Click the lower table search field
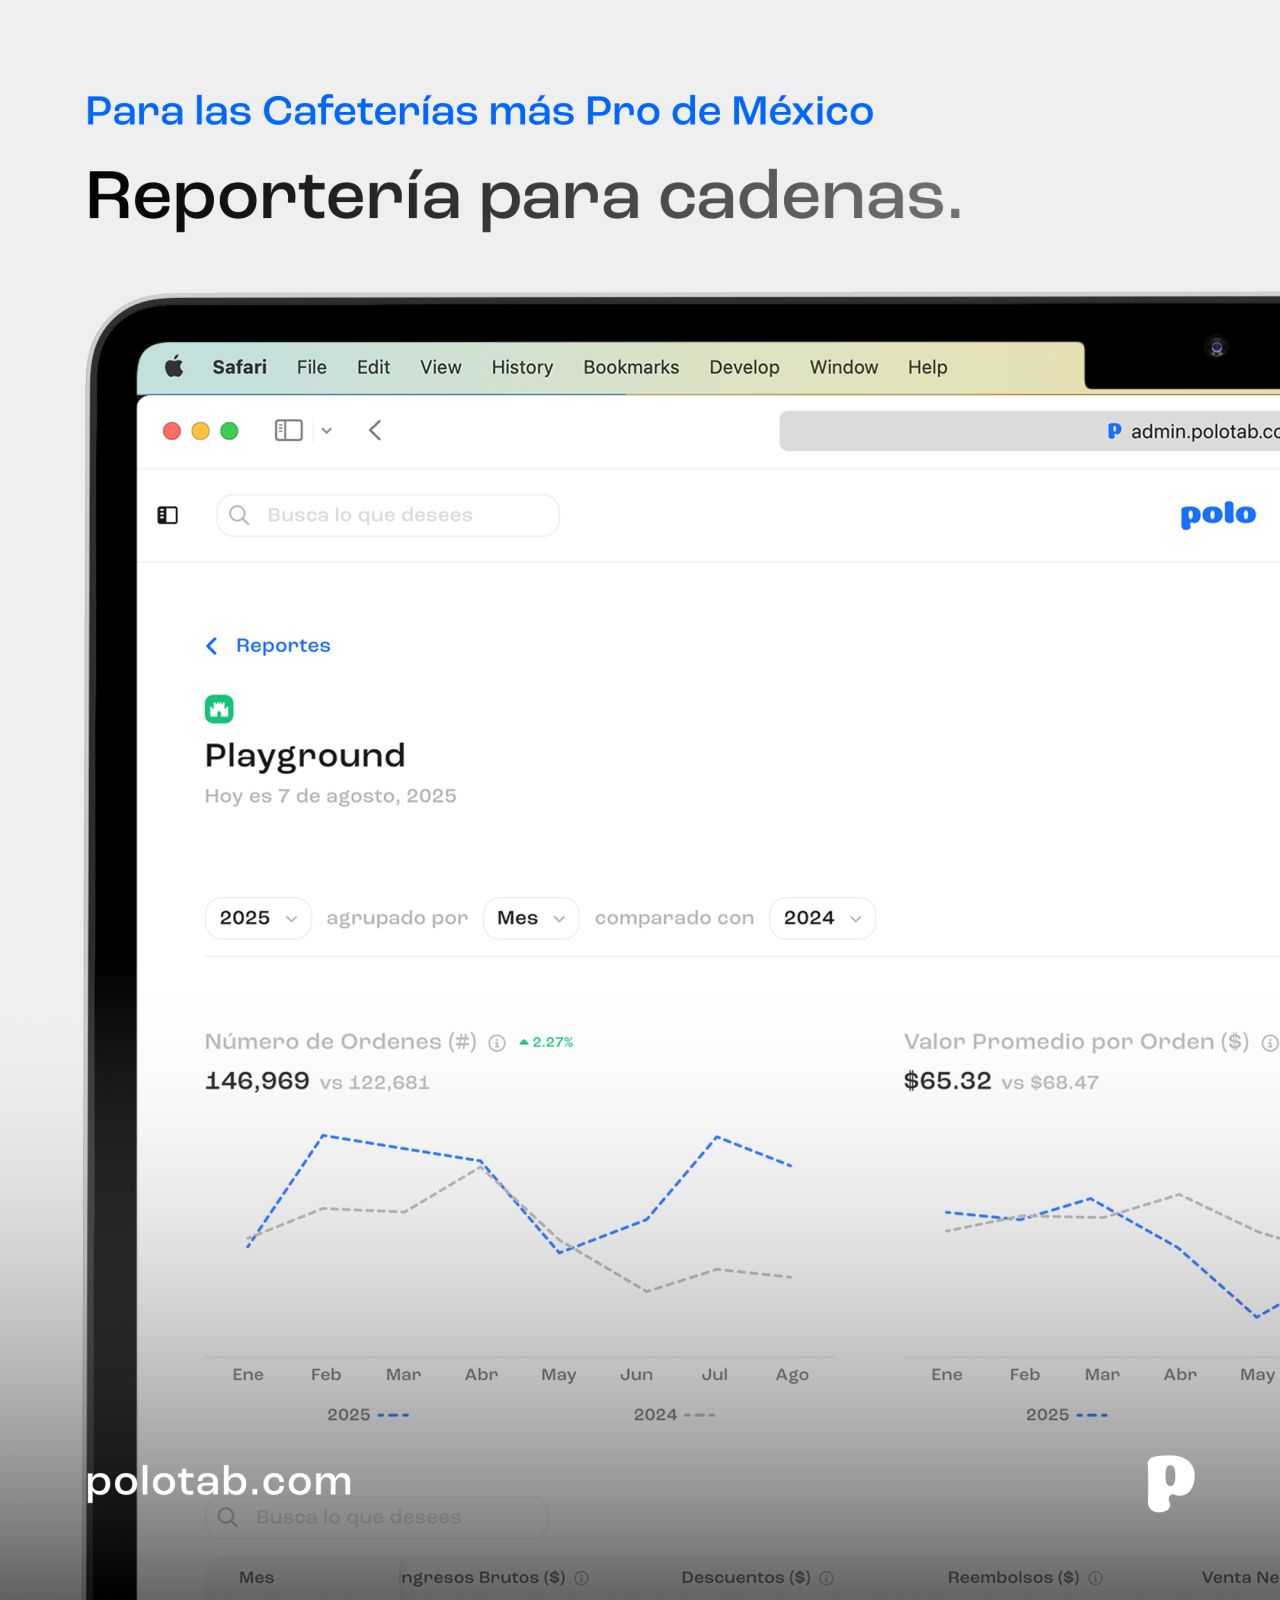Viewport: 1280px width, 1600px height. pyautogui.click(x=377, y=1517)
